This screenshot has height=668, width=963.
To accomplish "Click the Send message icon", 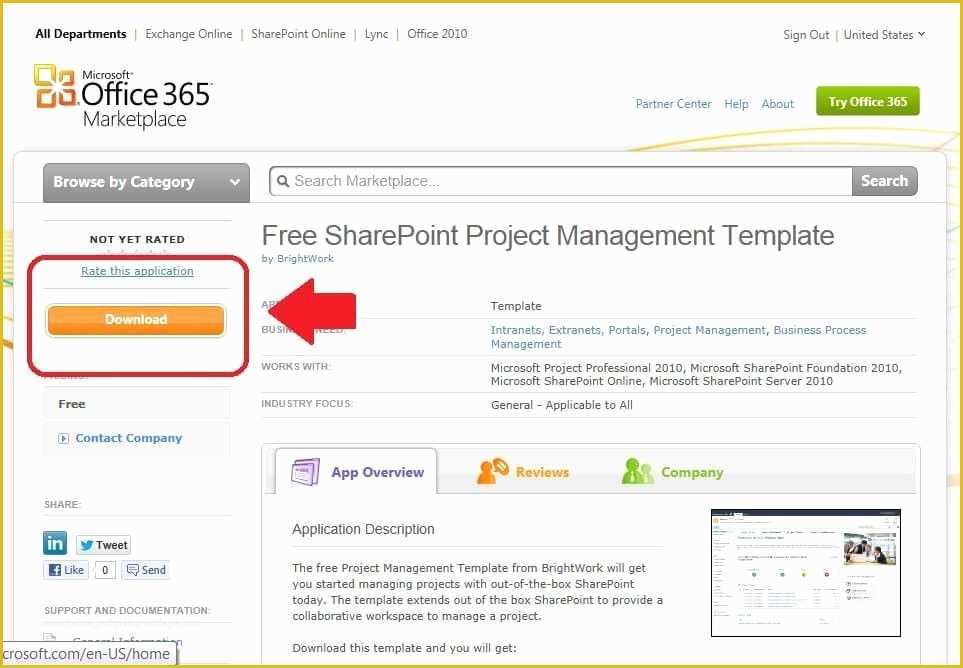I will pyautogui.click(x=133, y=569).
